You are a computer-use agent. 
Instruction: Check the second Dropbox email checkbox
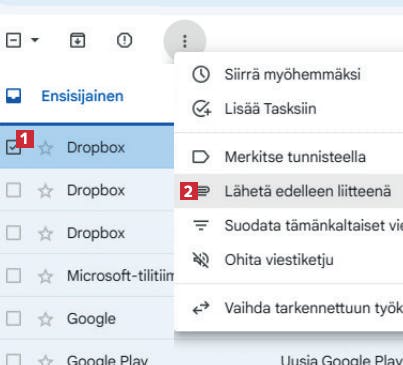pos(14,190)
